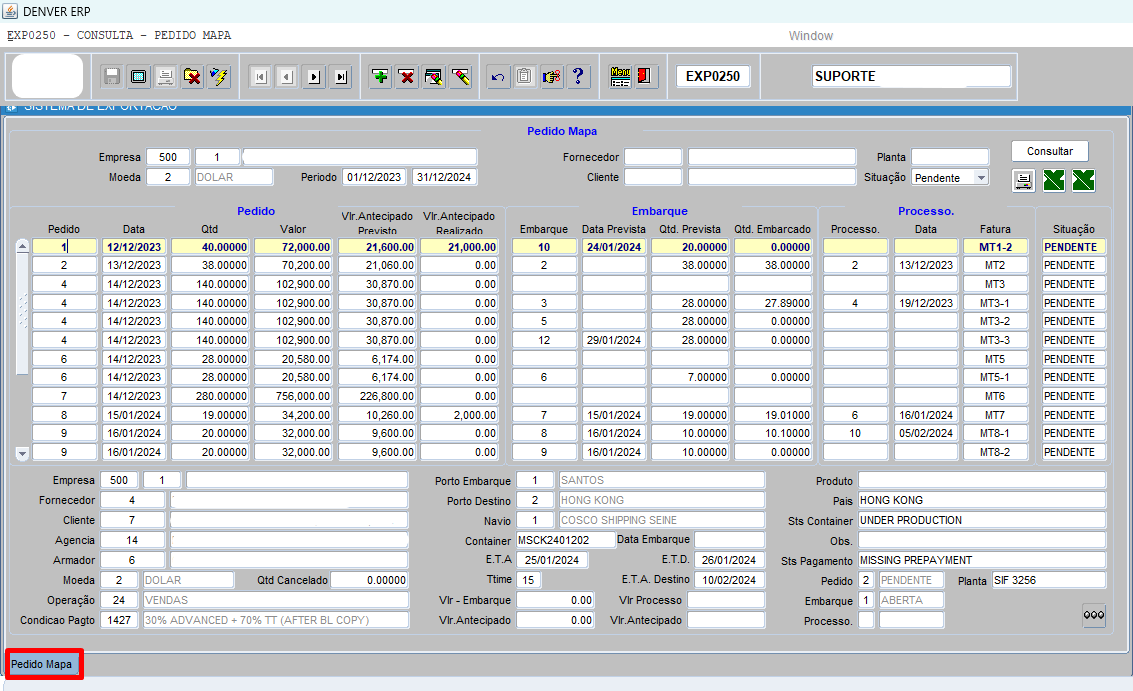
Task: Exit with the red door icon
Action: (645, 77)
